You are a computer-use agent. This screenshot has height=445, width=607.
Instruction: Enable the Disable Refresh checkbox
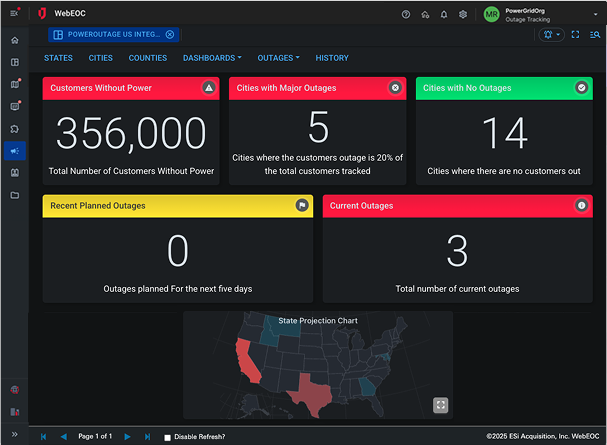tap(168, 437)
